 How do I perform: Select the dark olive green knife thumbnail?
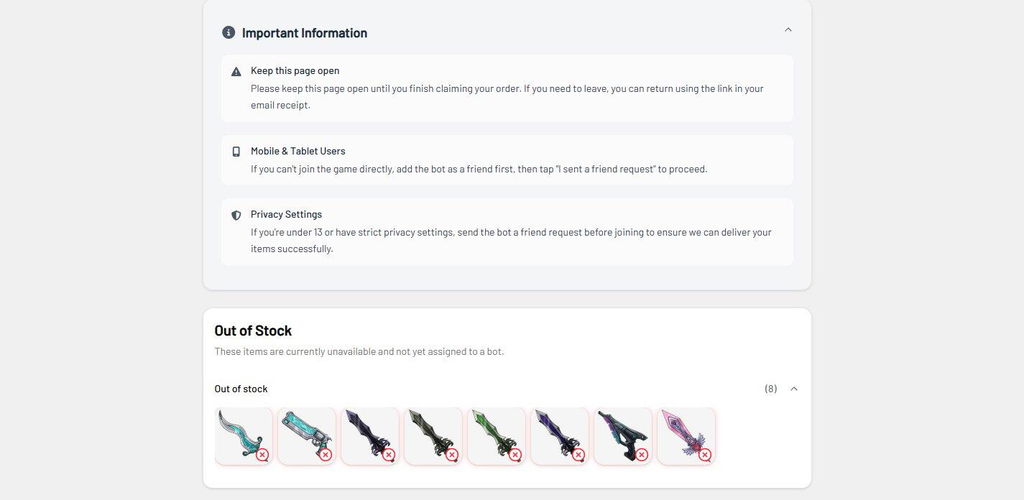[434, 436]
